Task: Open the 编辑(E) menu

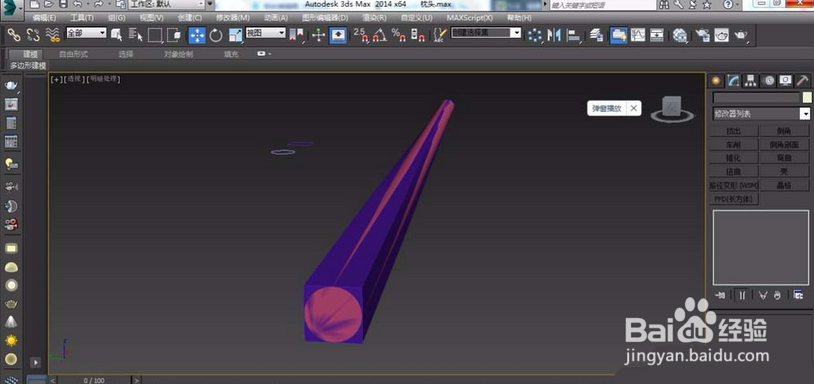Action: (x=44, y=18)
